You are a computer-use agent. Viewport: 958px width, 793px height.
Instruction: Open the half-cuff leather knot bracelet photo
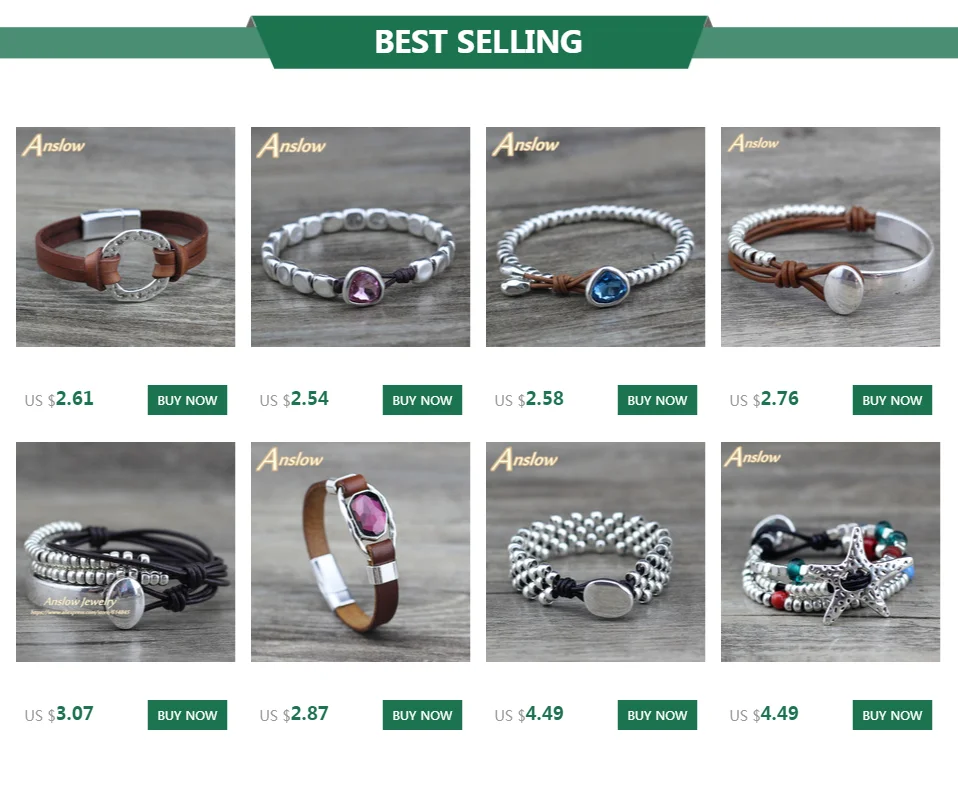(x=830, y=237)
